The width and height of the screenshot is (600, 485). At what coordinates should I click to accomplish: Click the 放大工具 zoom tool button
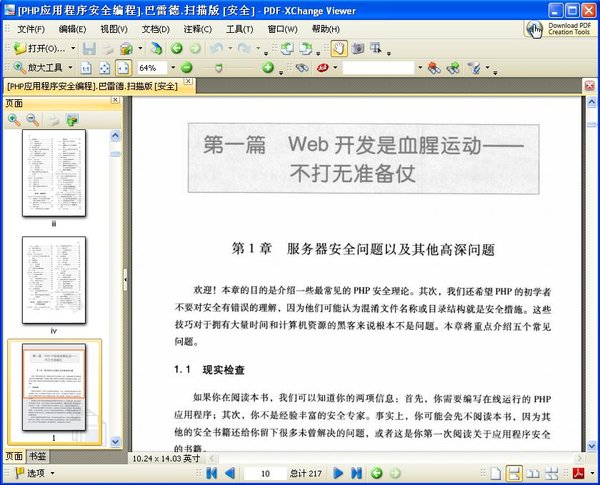pos(38,68)
